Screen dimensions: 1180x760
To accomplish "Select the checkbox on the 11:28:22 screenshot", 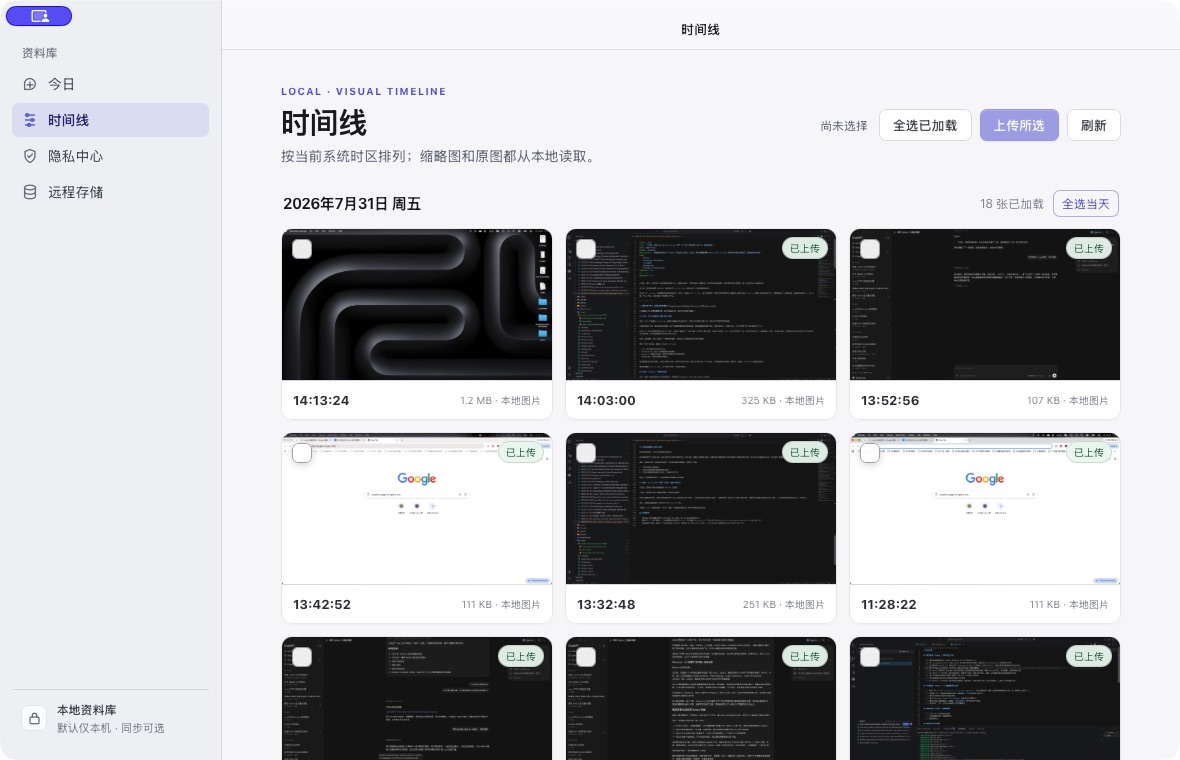I will click(x=870, y=453).
